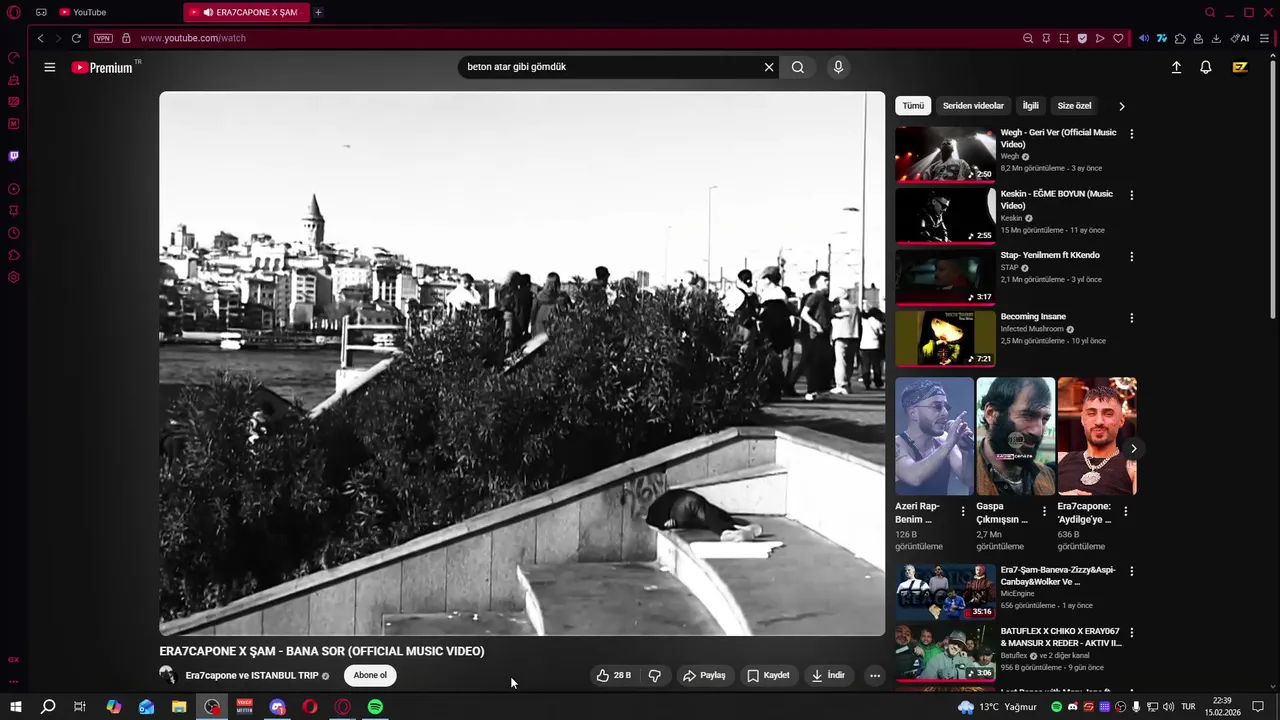Open the Windows Start menu
The width and height of the screenshot is (1280, 720).
(x=16, y=707)
